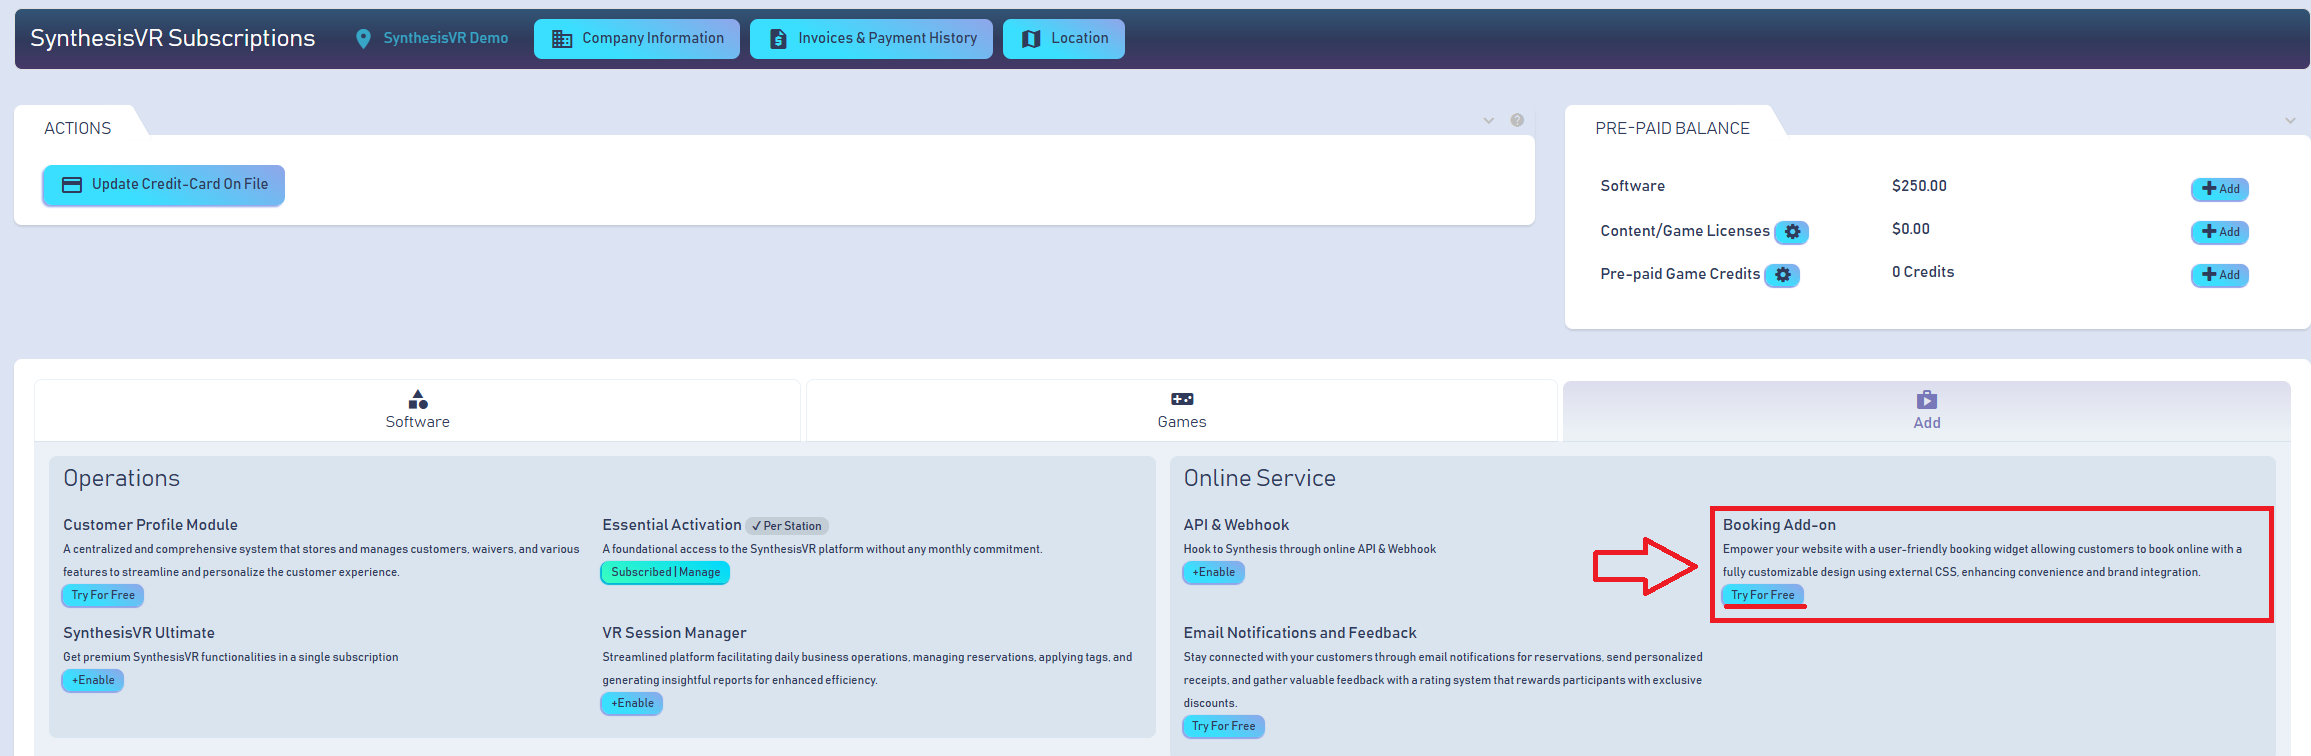Click the SynthesisVR Subscriptions page title

pos(173,38)
